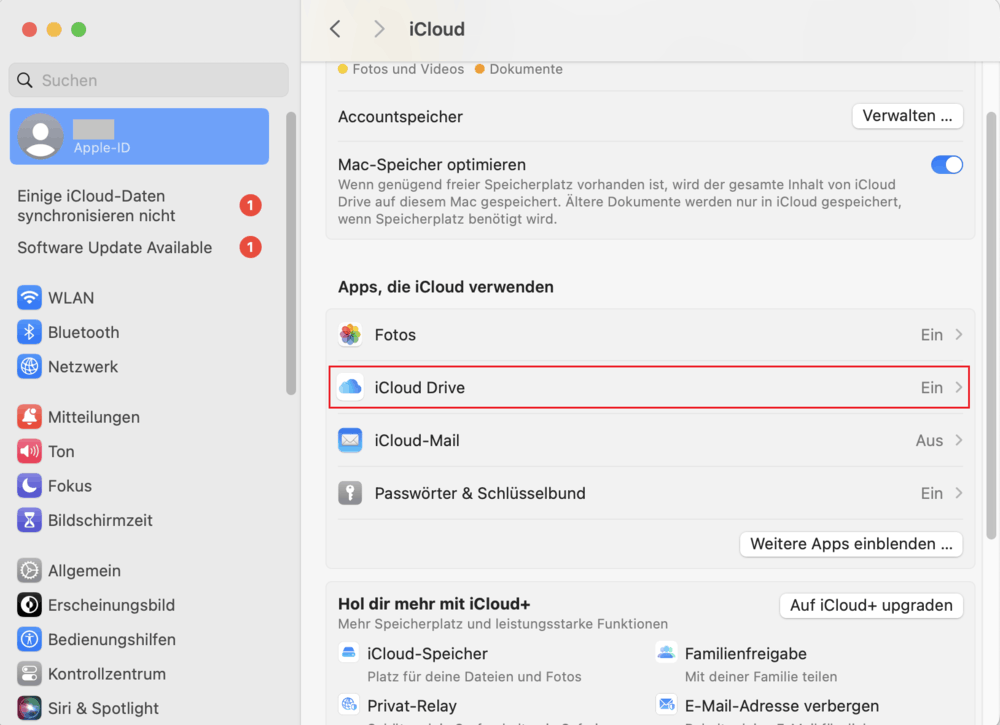Viewport: 1000px width, 725px height.
Task: Click the E-Mail-Adresse verbergen icon
Action: point(666,705)
